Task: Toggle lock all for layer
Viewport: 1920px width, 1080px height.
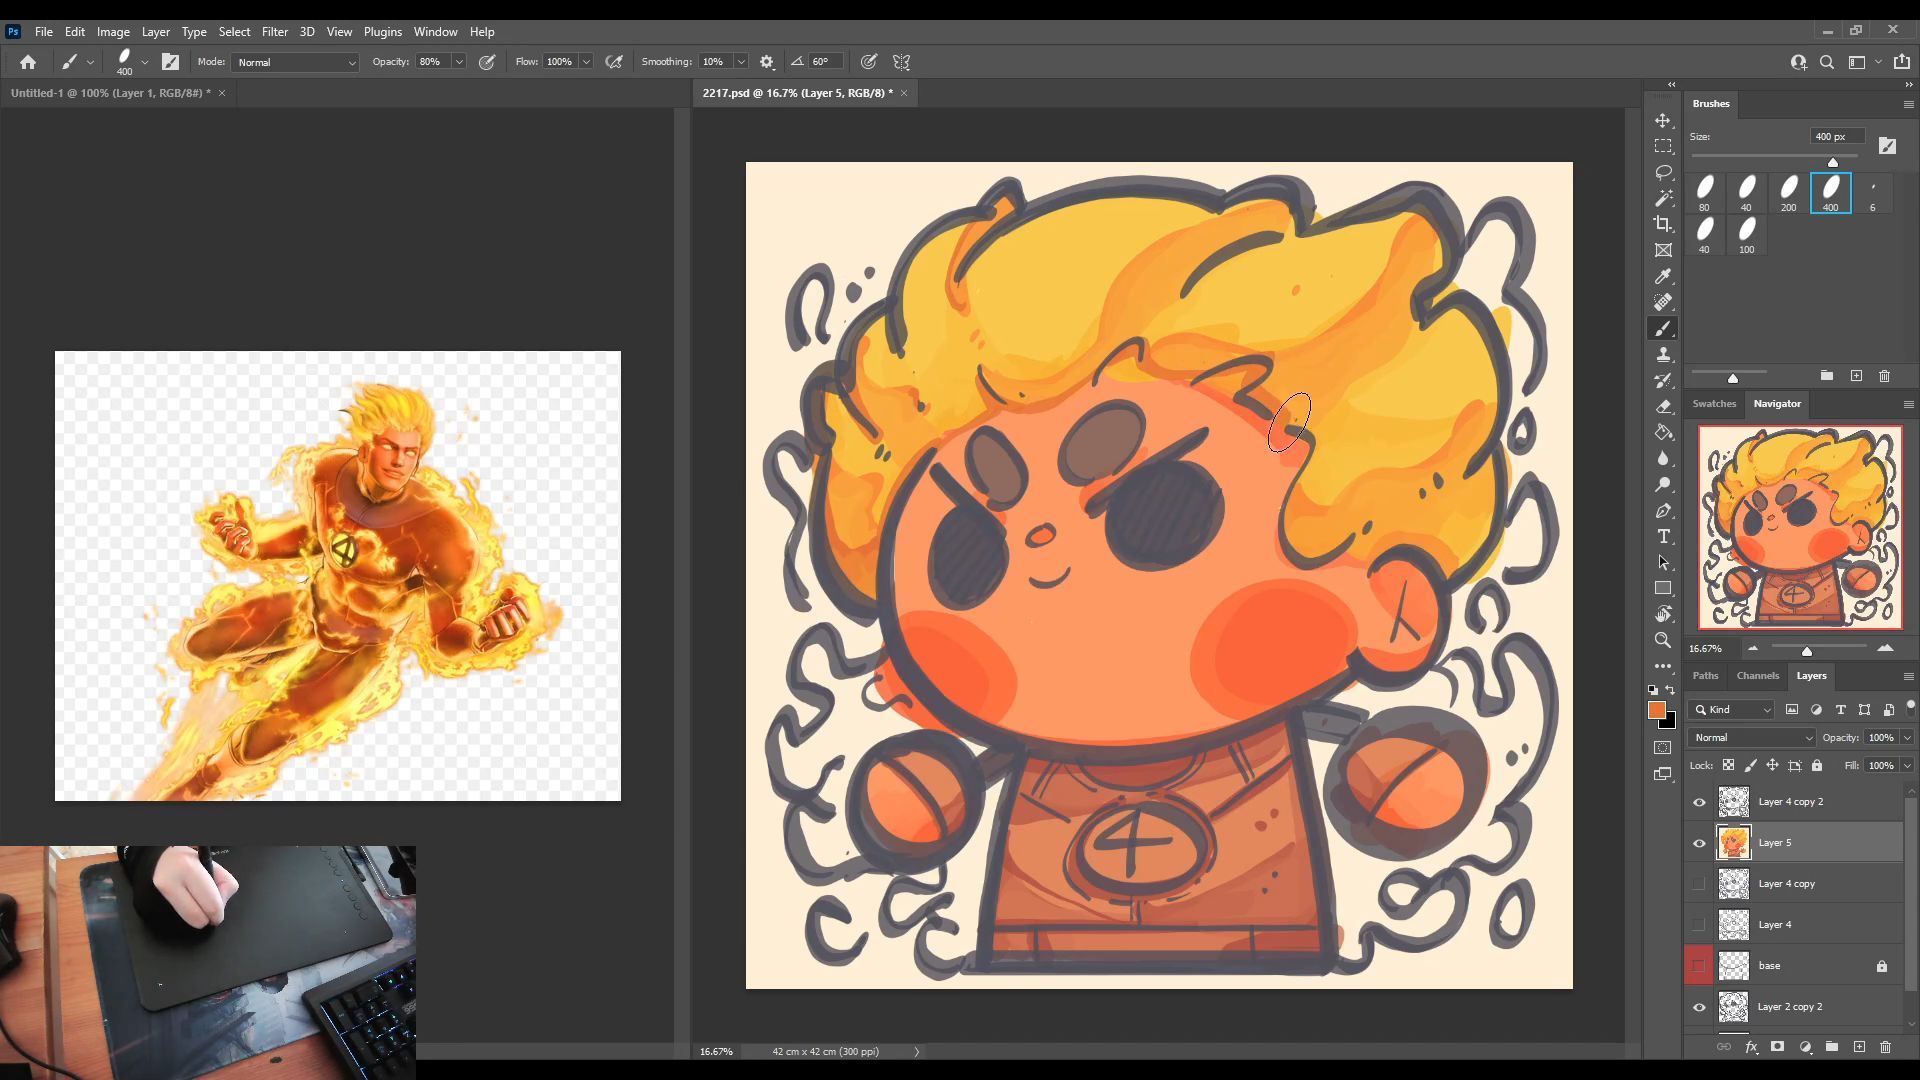Action: (x=1817, y=766)
